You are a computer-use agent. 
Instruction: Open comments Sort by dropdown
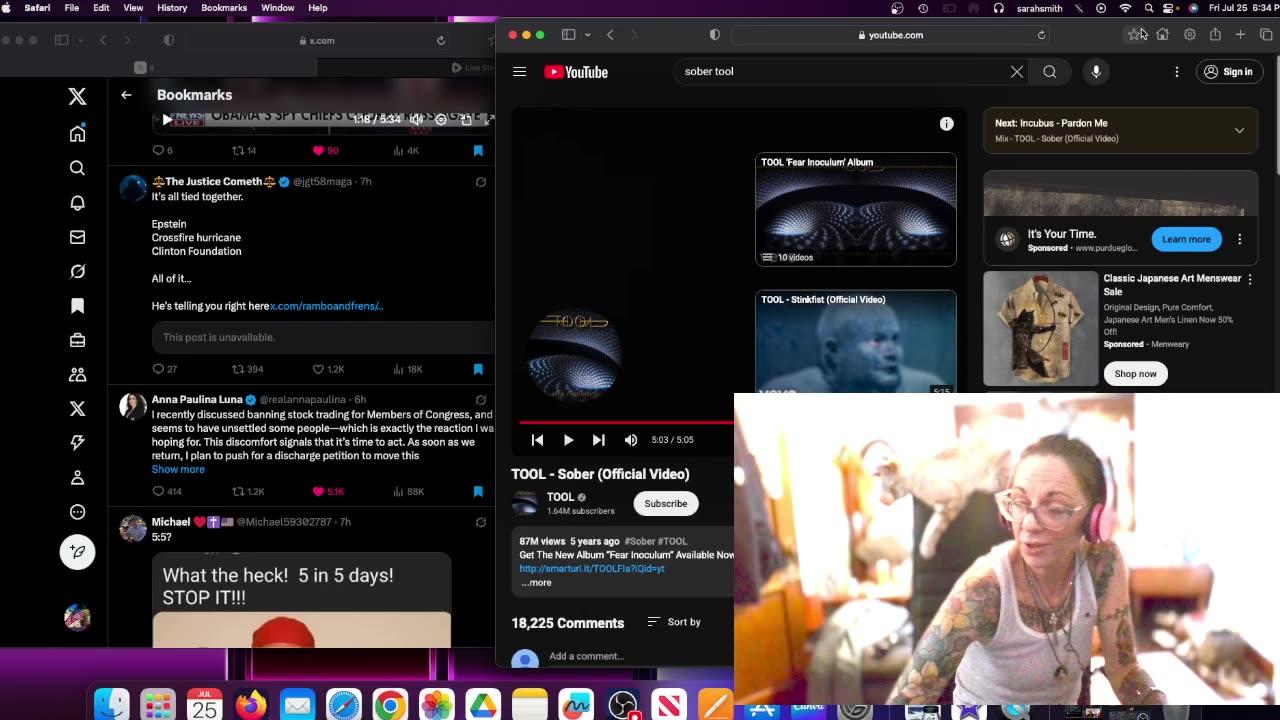point(674,622)
